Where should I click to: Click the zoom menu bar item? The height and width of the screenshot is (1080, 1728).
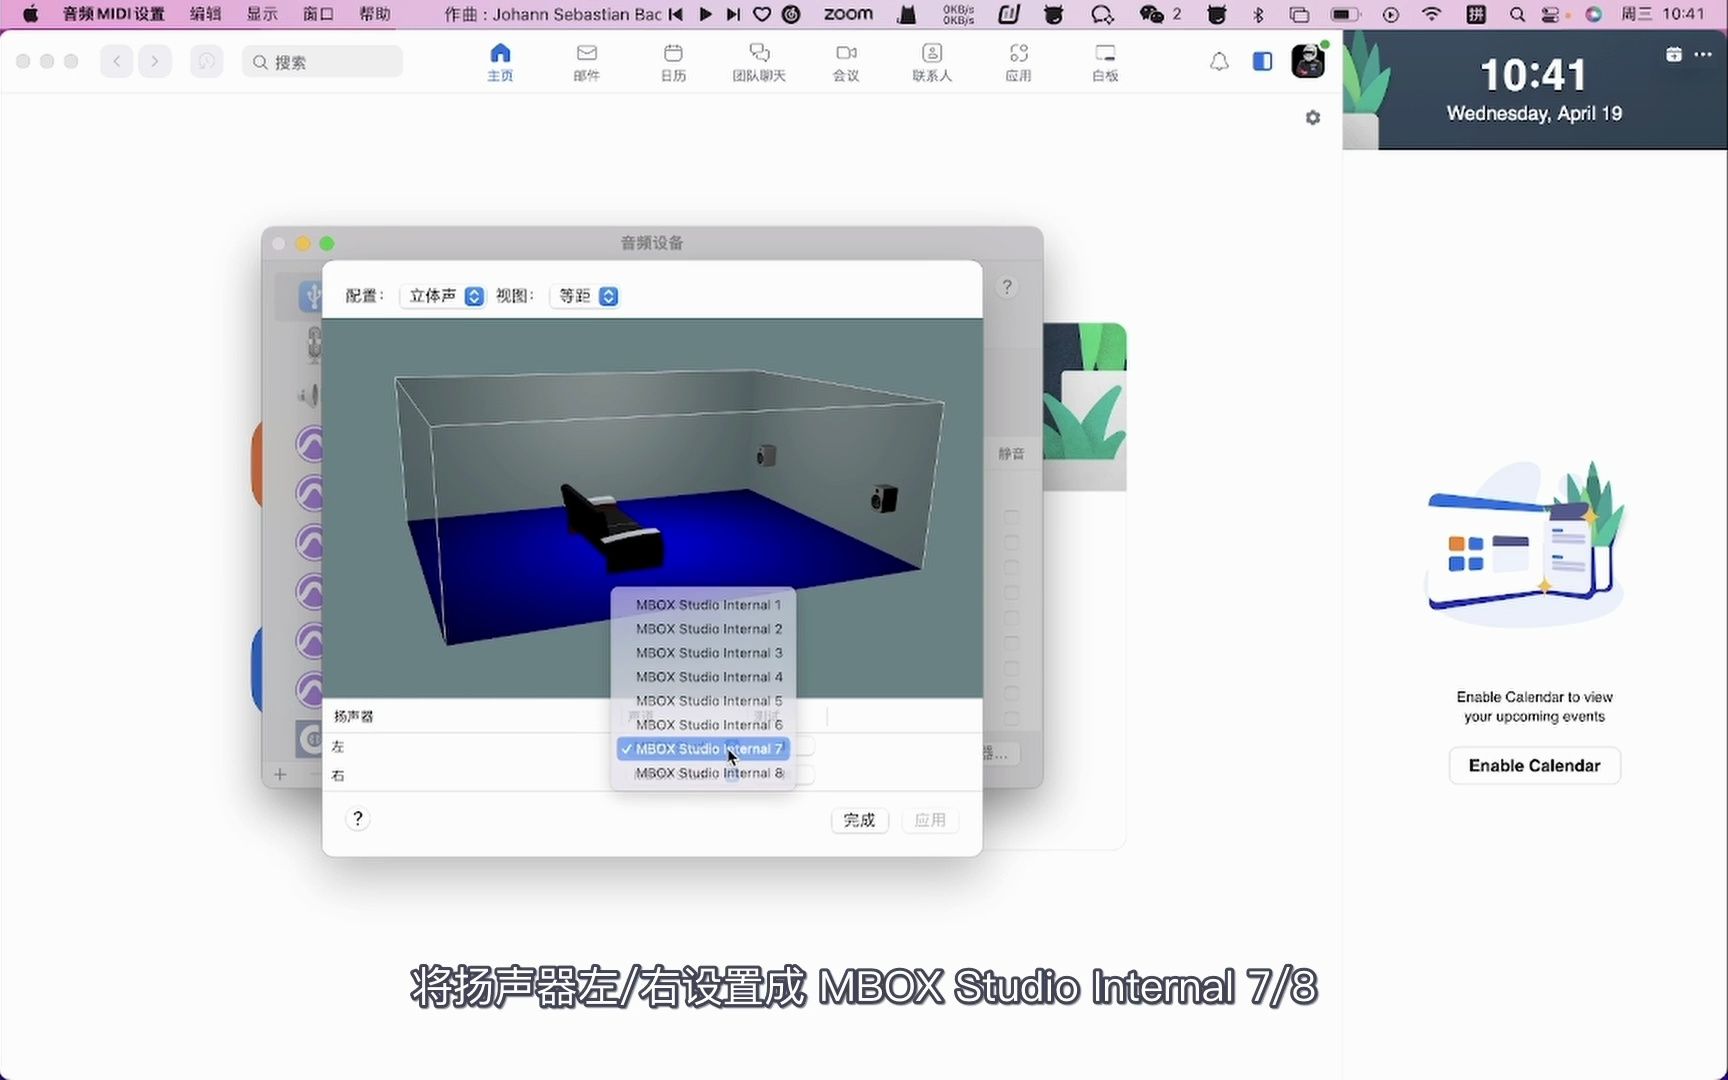click(848, 14)
